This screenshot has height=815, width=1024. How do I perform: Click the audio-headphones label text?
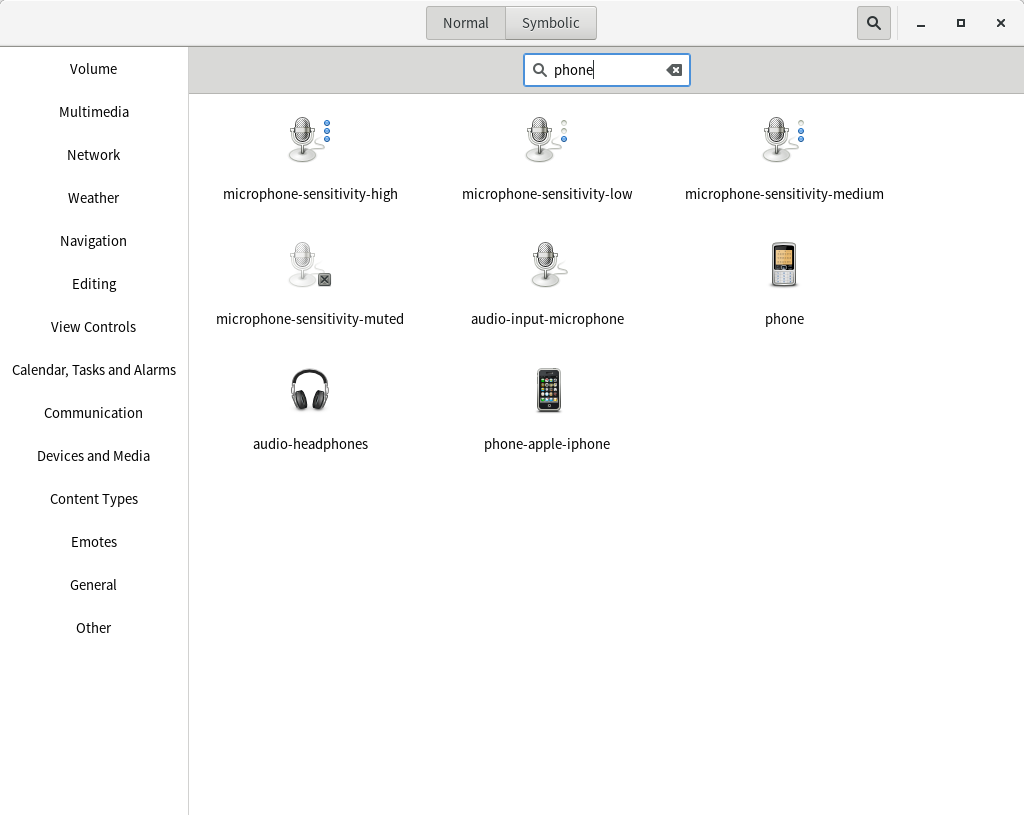(x=310, y=445)
